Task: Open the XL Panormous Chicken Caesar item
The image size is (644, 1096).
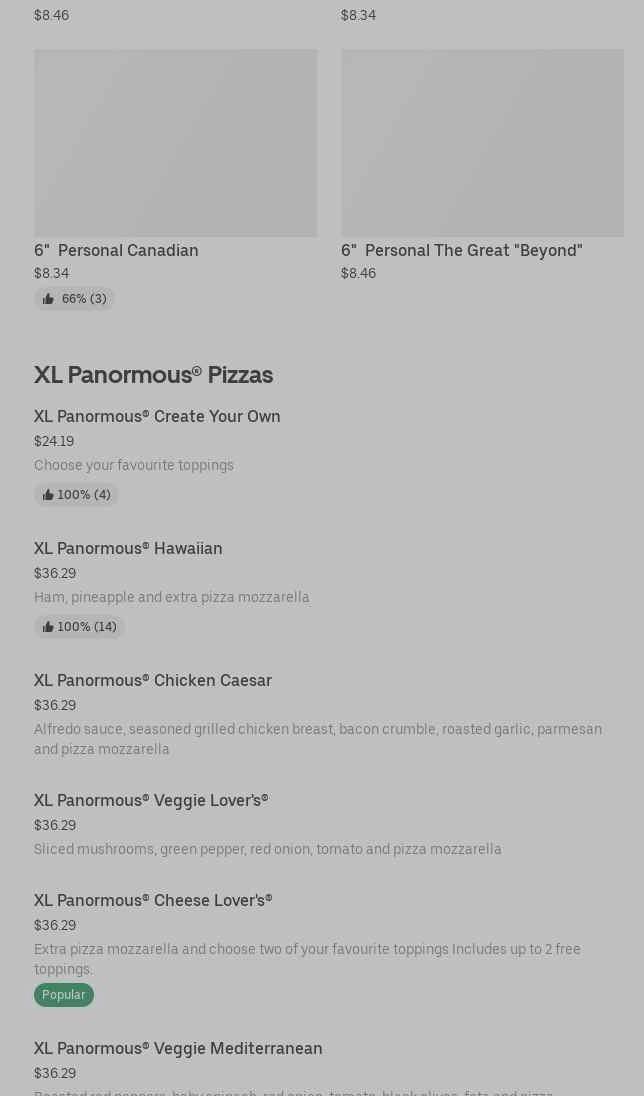Action: 153,680
